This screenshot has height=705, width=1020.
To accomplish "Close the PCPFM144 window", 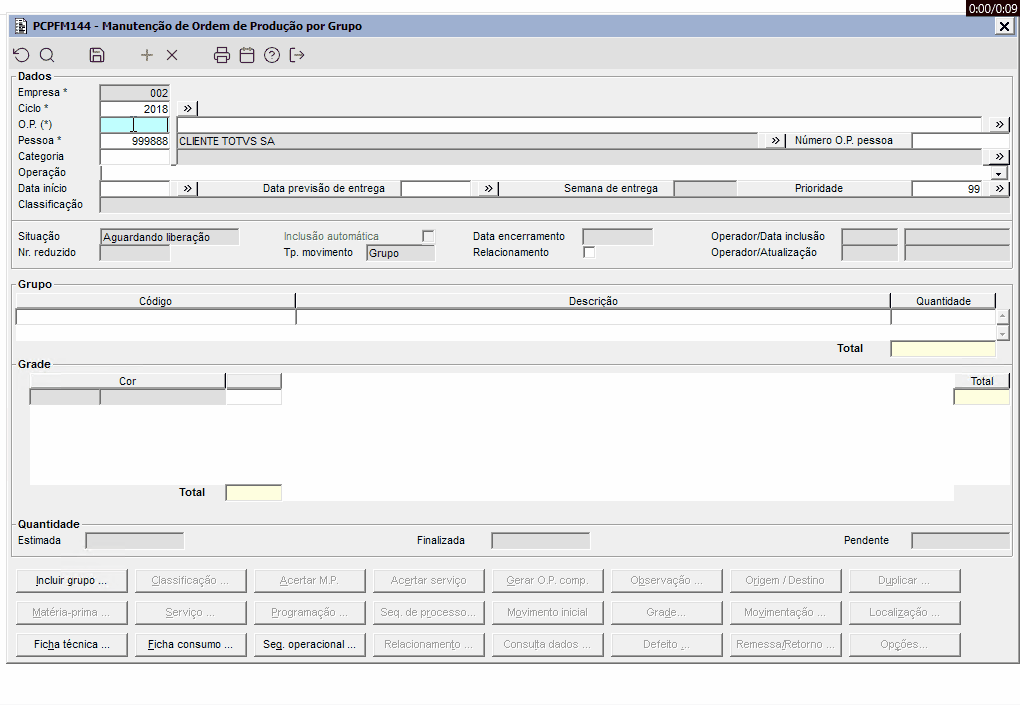I will click(1004, 26).
